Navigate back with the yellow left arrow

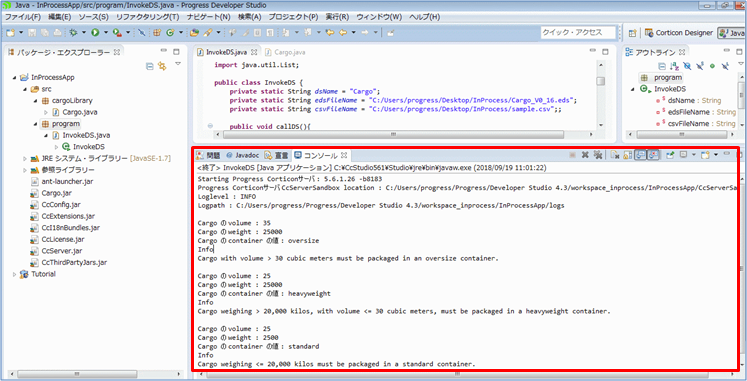click(343, 32)
